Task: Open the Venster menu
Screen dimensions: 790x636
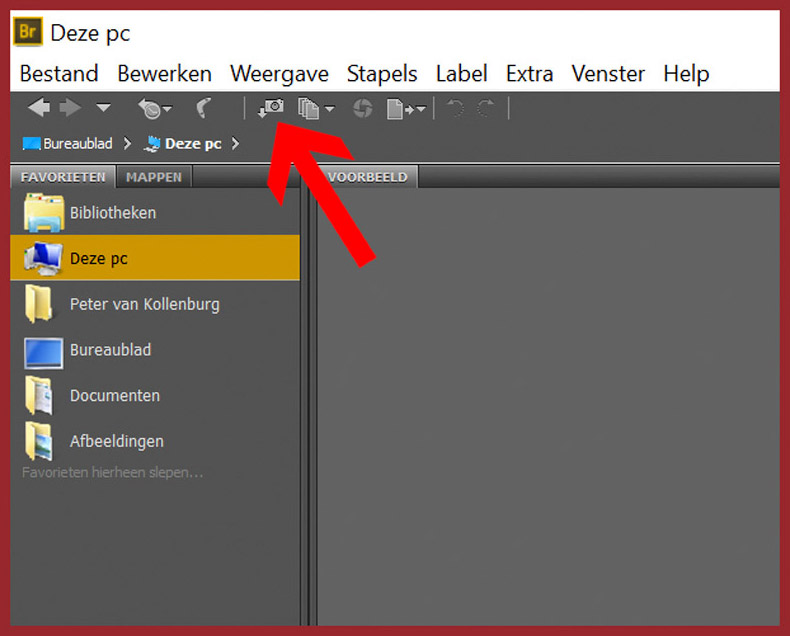Action: click(x=608, y=74)
